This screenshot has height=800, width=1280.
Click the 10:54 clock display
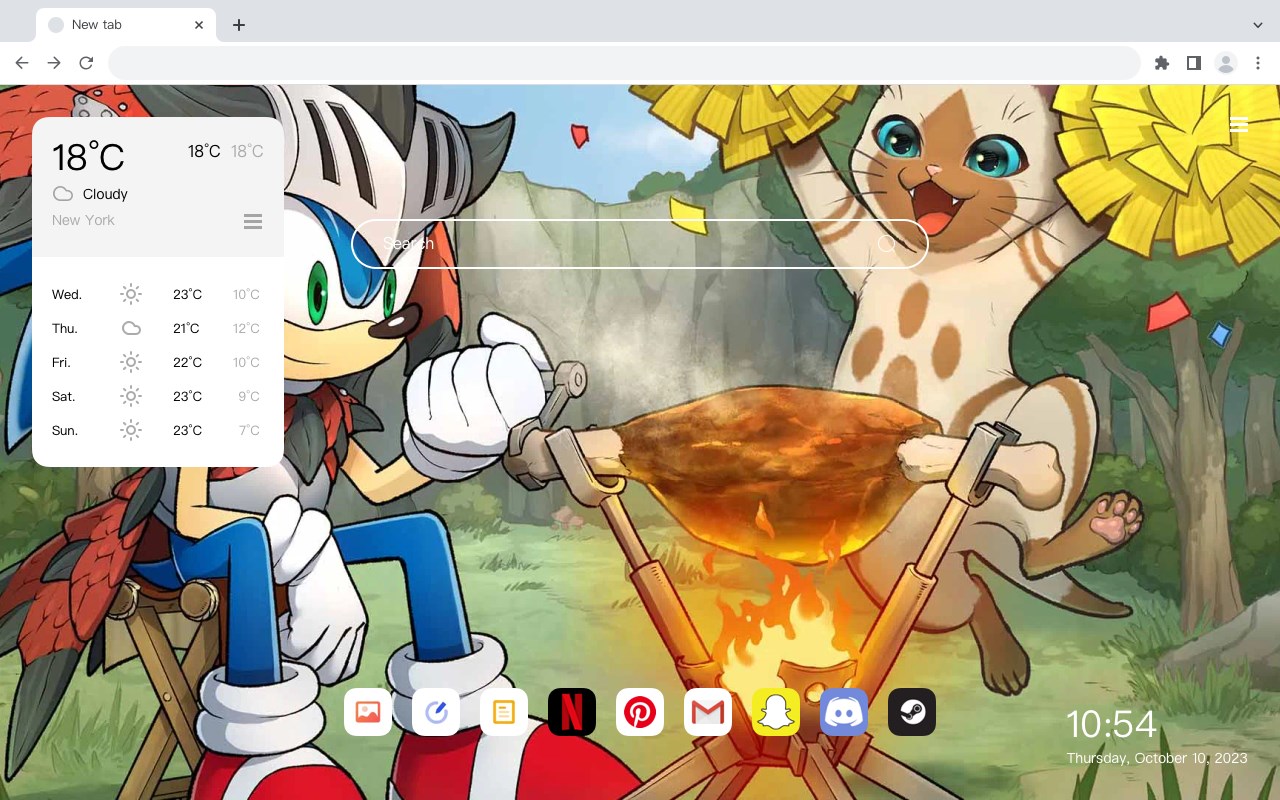point(1111,724)
